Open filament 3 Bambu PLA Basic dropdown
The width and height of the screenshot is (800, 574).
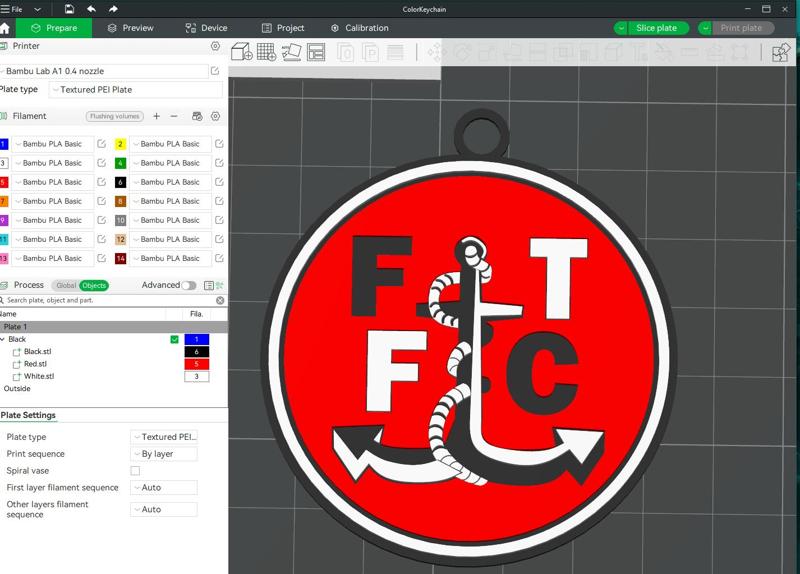tap(53, 163)
